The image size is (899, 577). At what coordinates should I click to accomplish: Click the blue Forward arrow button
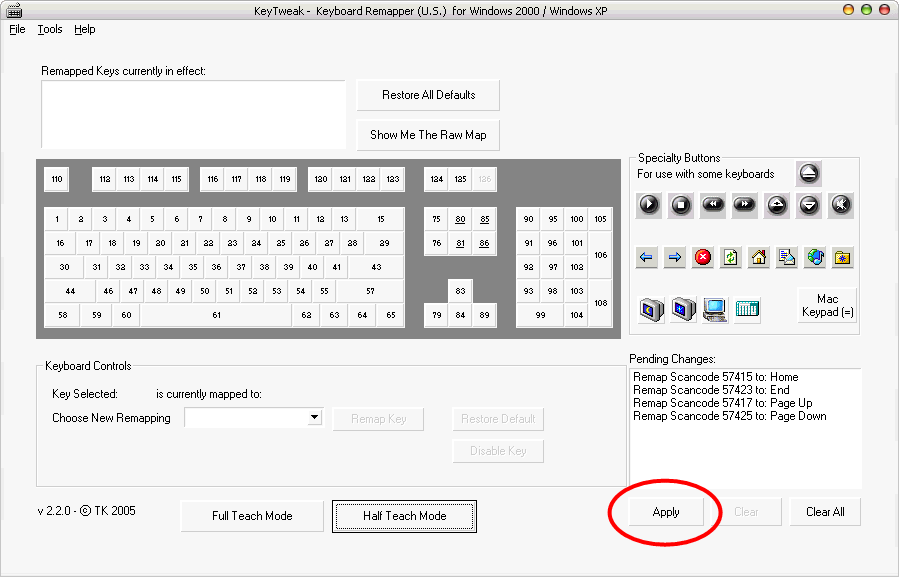pyautogui.click(x=675, y=257)
